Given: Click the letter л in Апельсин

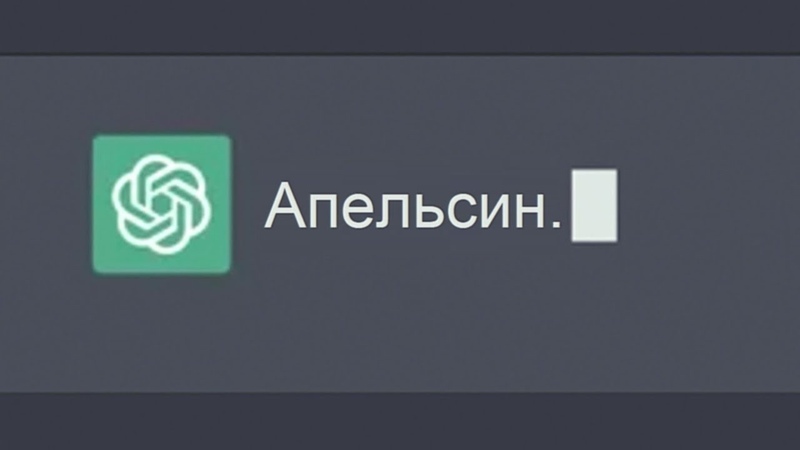Looking at the screenshot, I should 393,211.
